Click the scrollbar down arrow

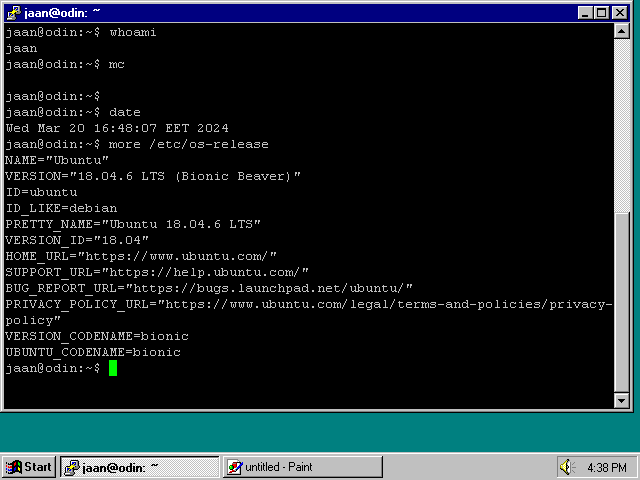tap(622, 401)
